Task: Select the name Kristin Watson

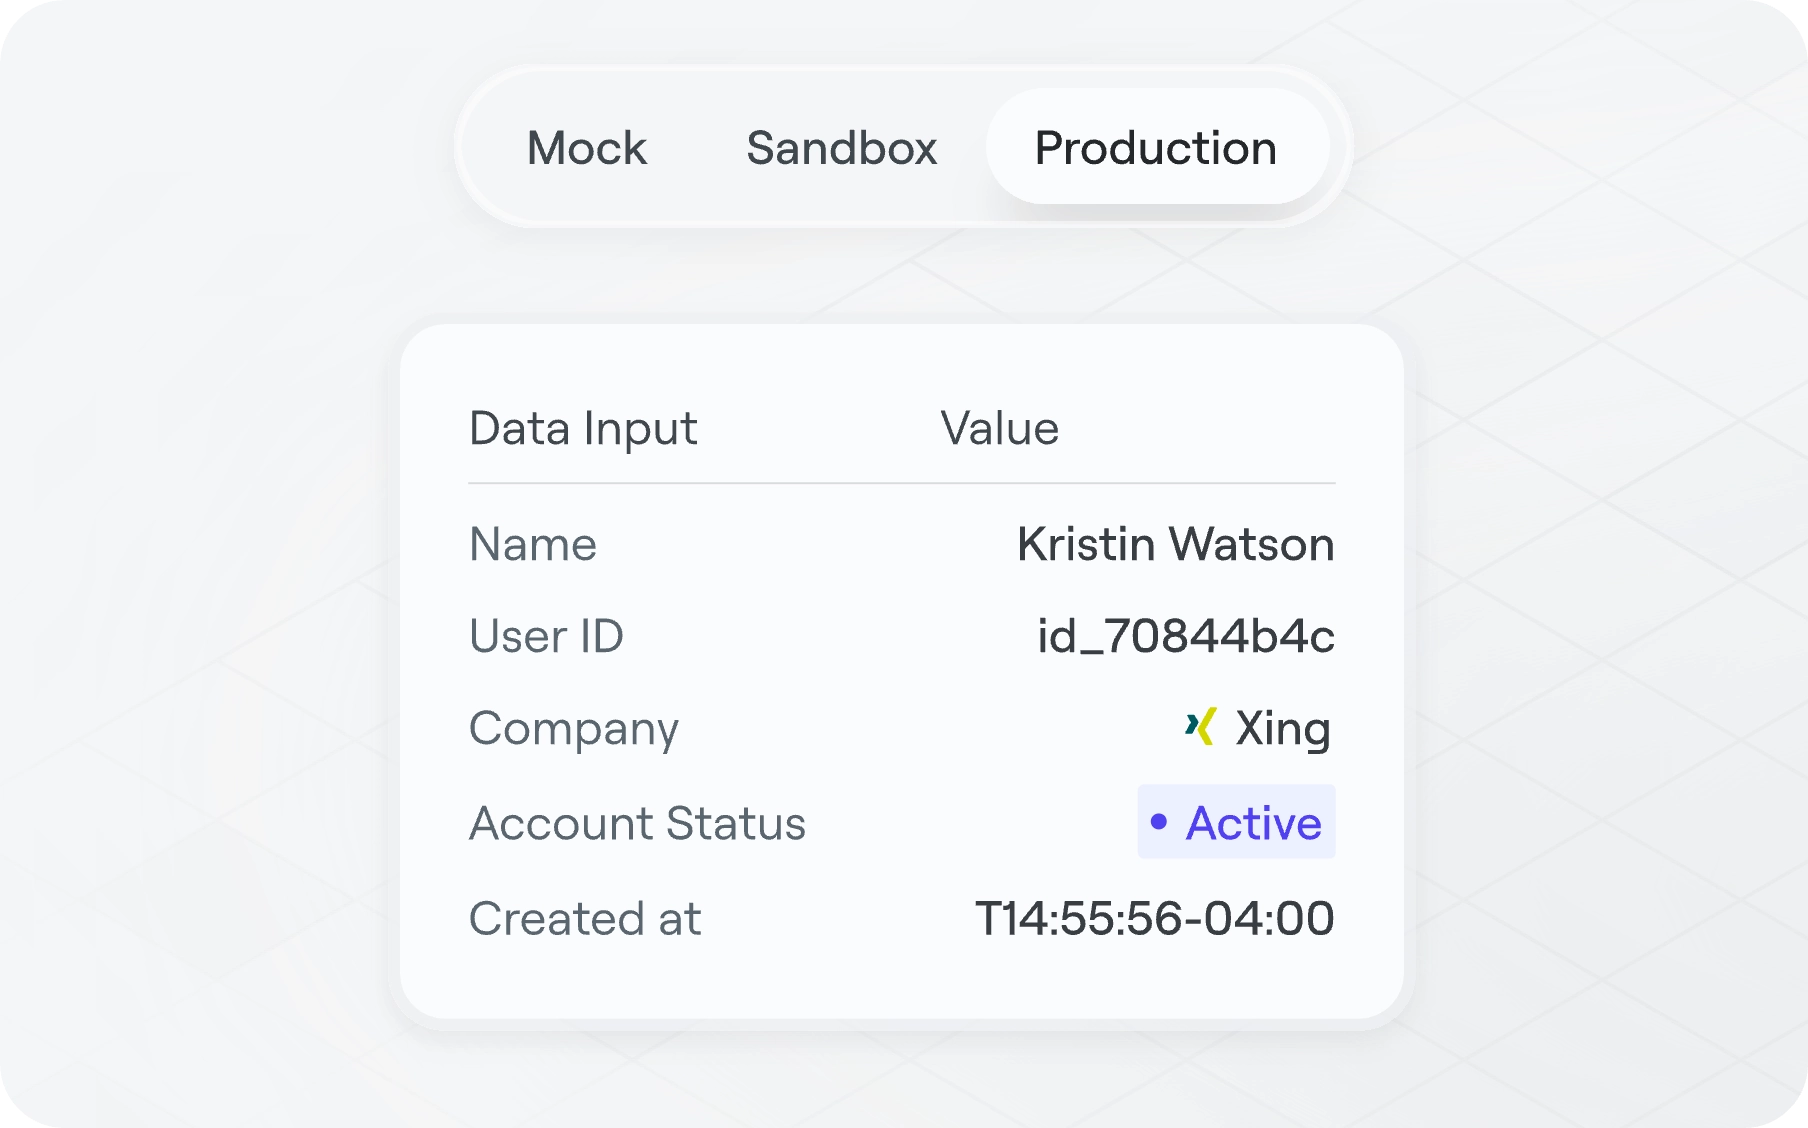Action: 1174,544
